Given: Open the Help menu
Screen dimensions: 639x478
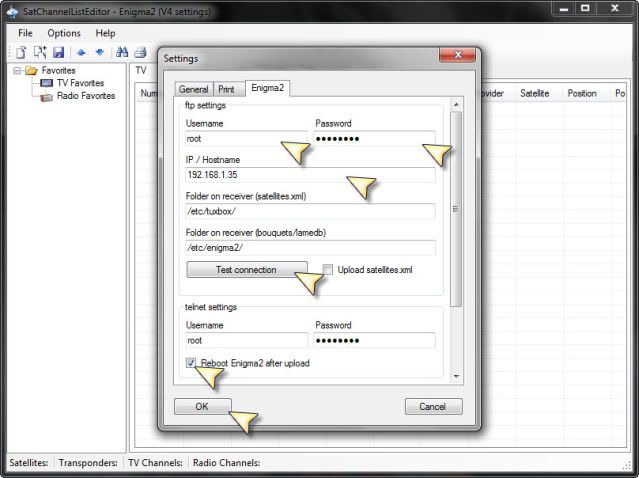Looking at the screenshot, I should tap(105, 33).
